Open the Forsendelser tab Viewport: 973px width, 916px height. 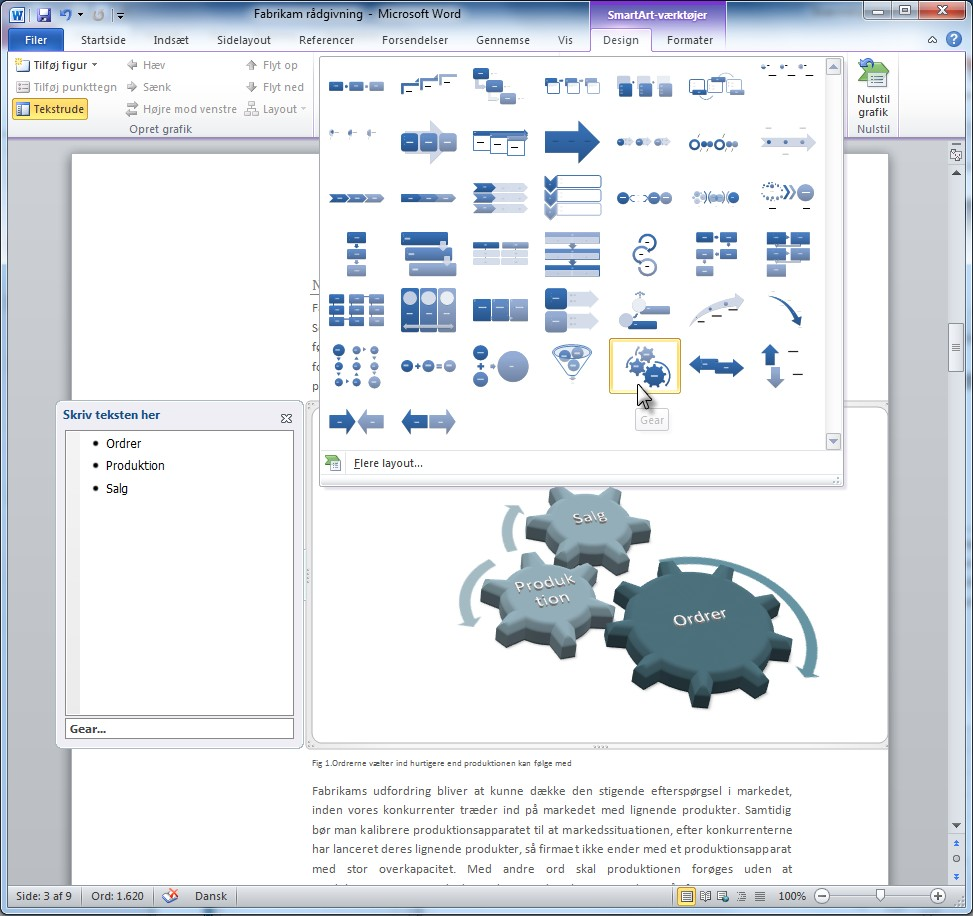coord(415,40)
